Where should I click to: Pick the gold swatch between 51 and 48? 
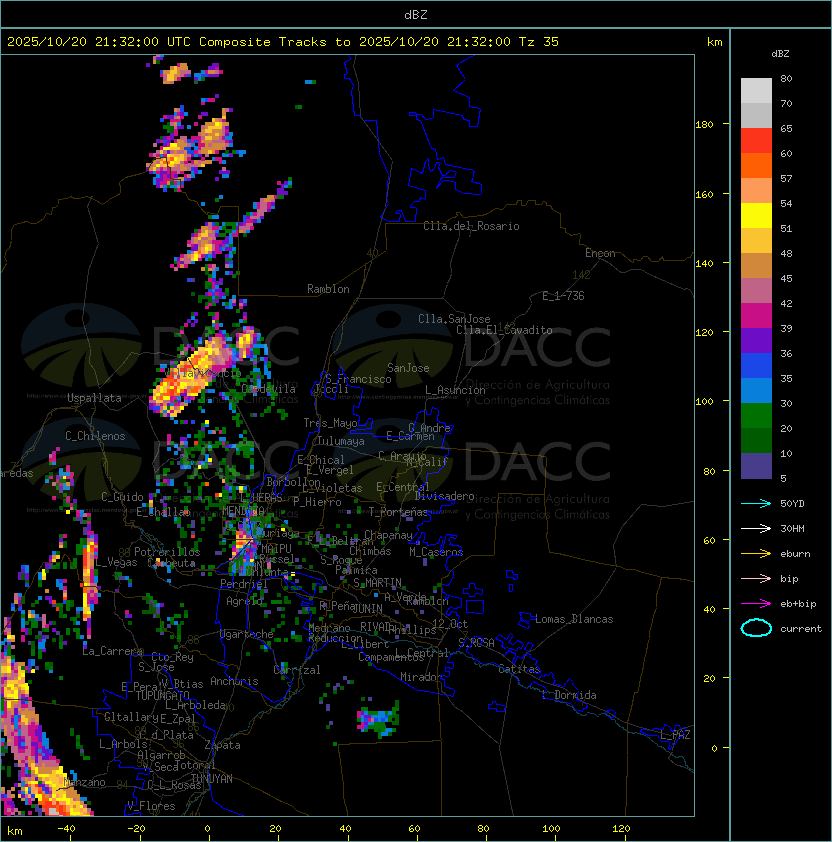(x=756, y=241)
